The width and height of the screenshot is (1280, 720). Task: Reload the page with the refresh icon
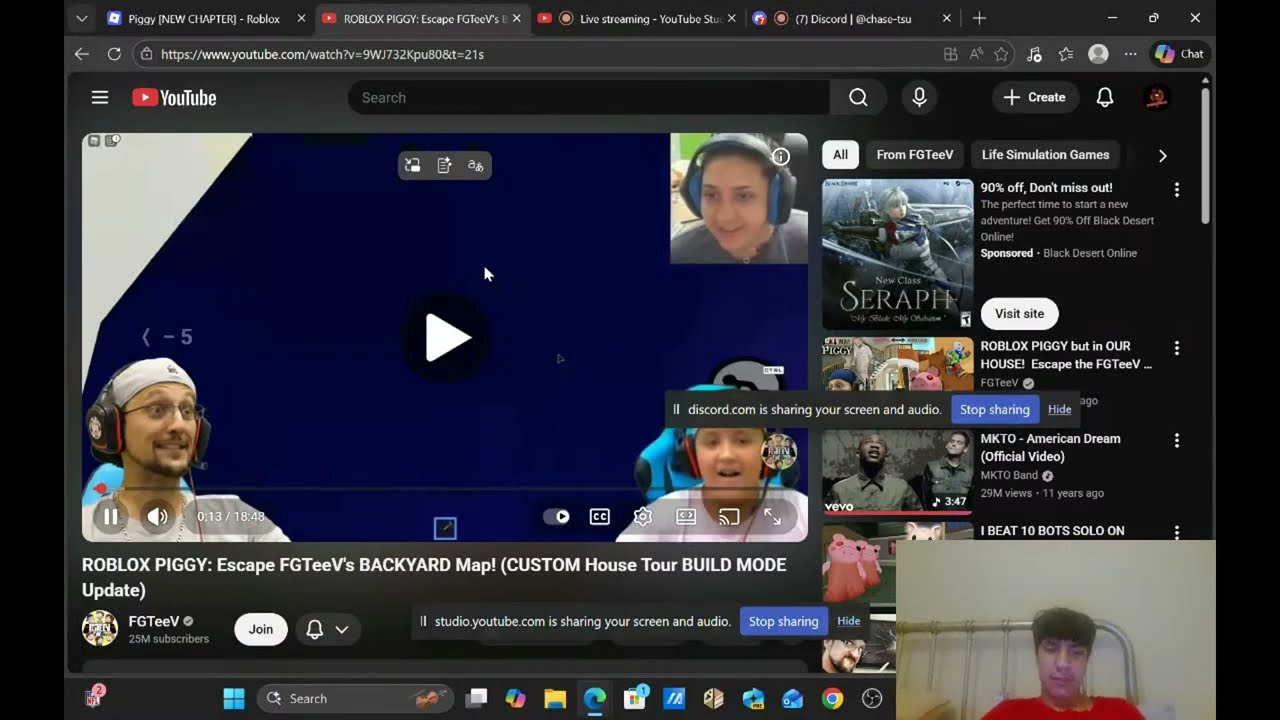(x=114, y=54)
